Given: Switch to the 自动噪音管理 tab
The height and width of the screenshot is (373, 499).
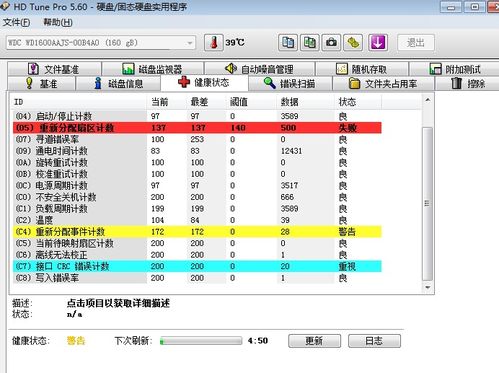Looking at the screenshot, I should (x=260, y=69).
